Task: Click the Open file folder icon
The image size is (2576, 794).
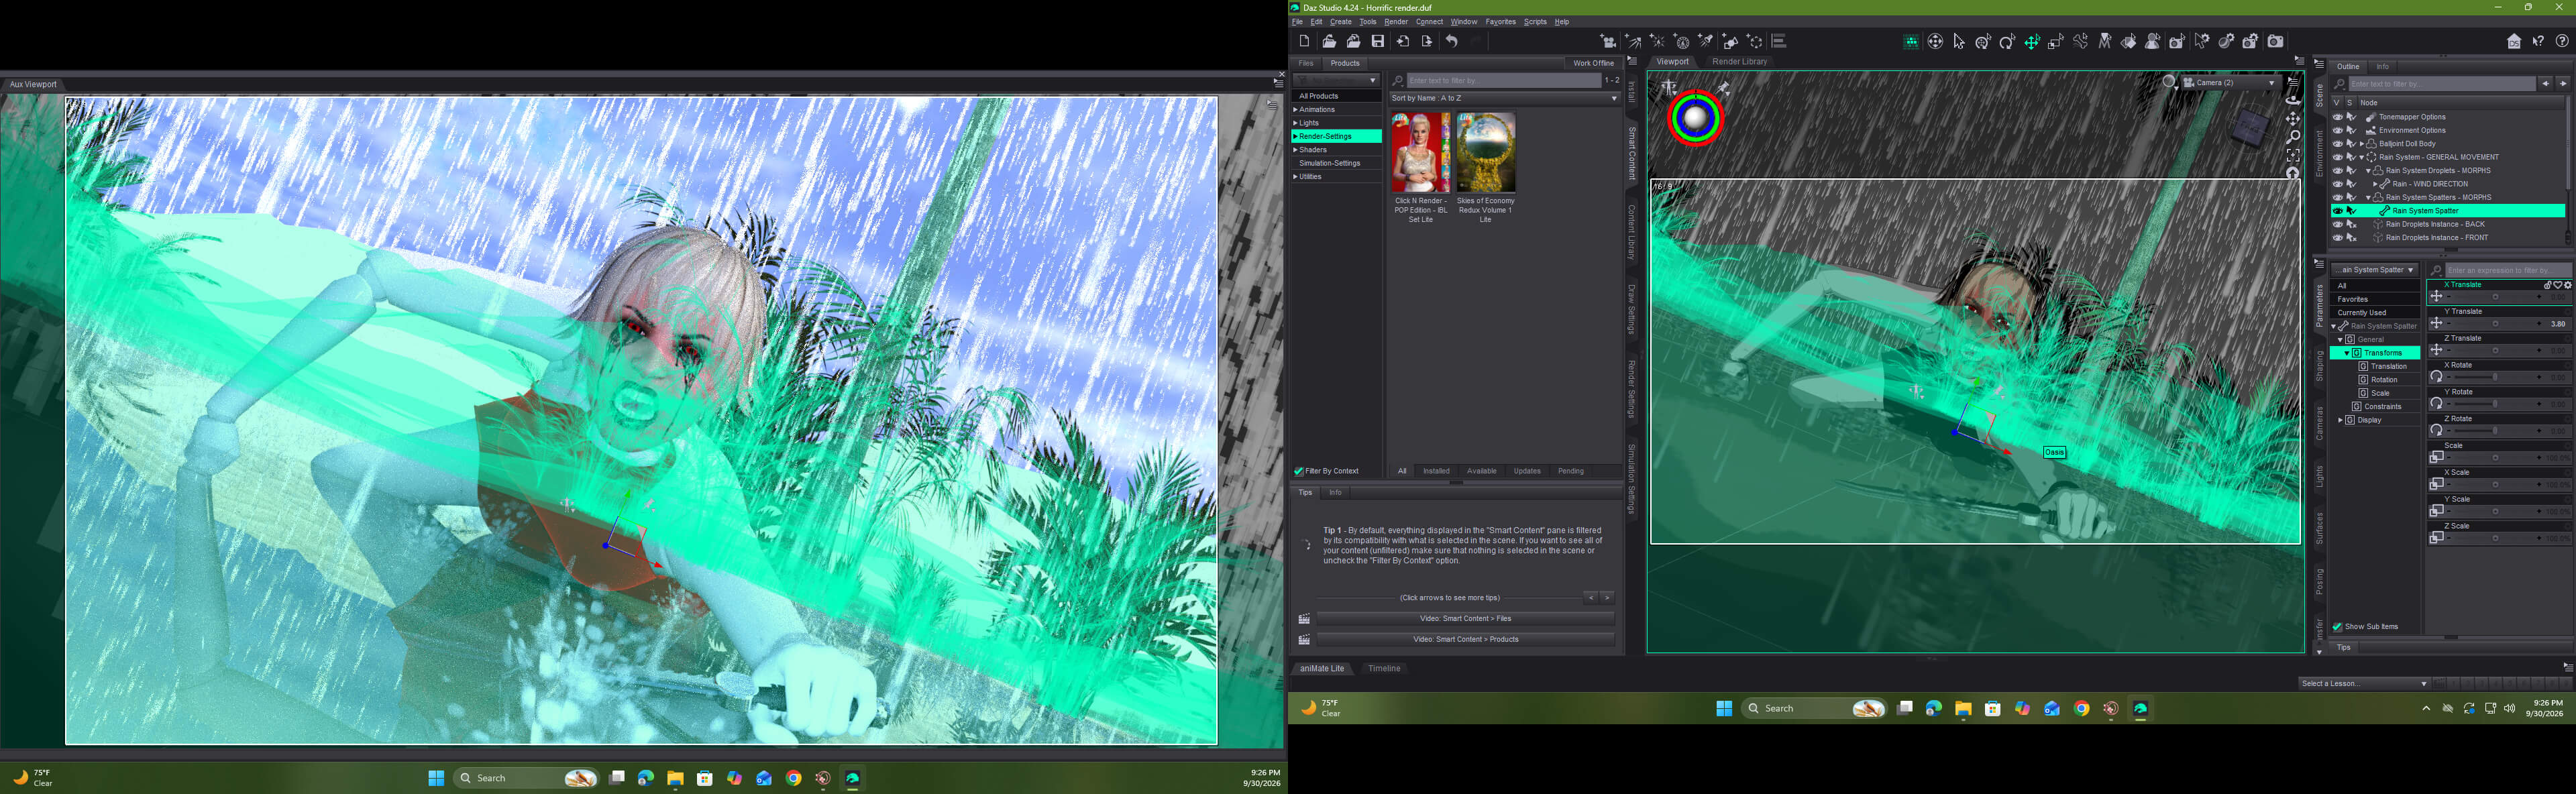Action: (1329, 41)
